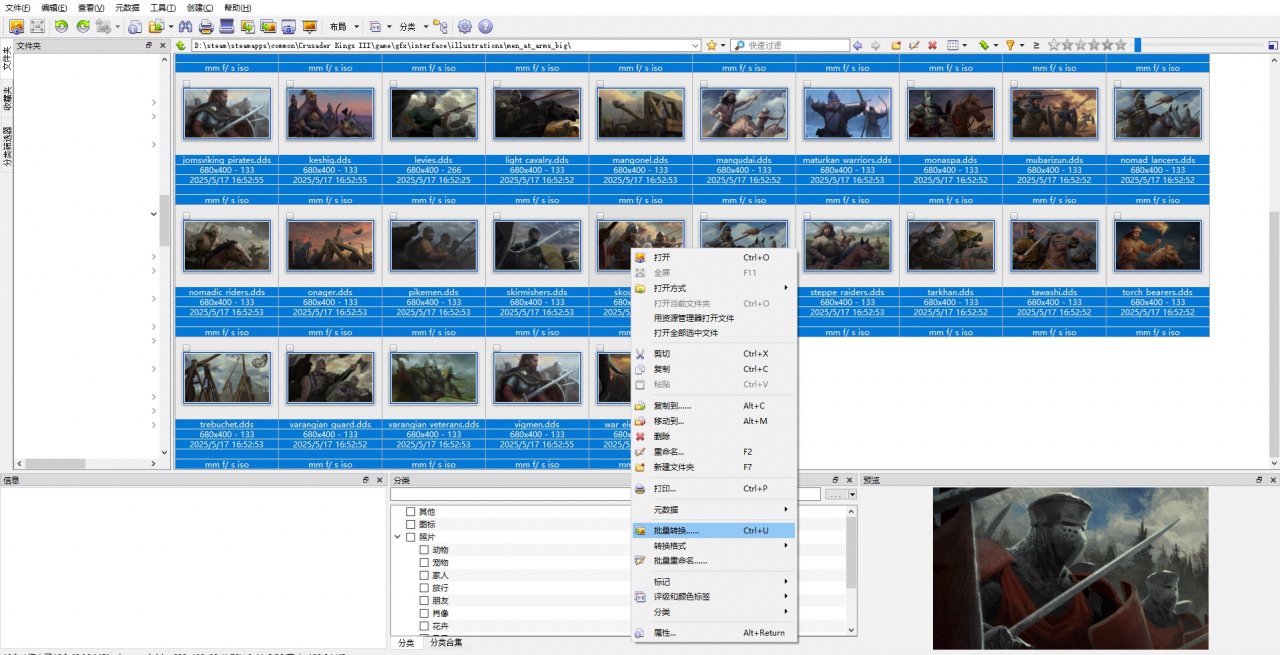Switch to the 分类合集 tab
The width and height of the screenshot is (1280, 655).
click(446, 643)
